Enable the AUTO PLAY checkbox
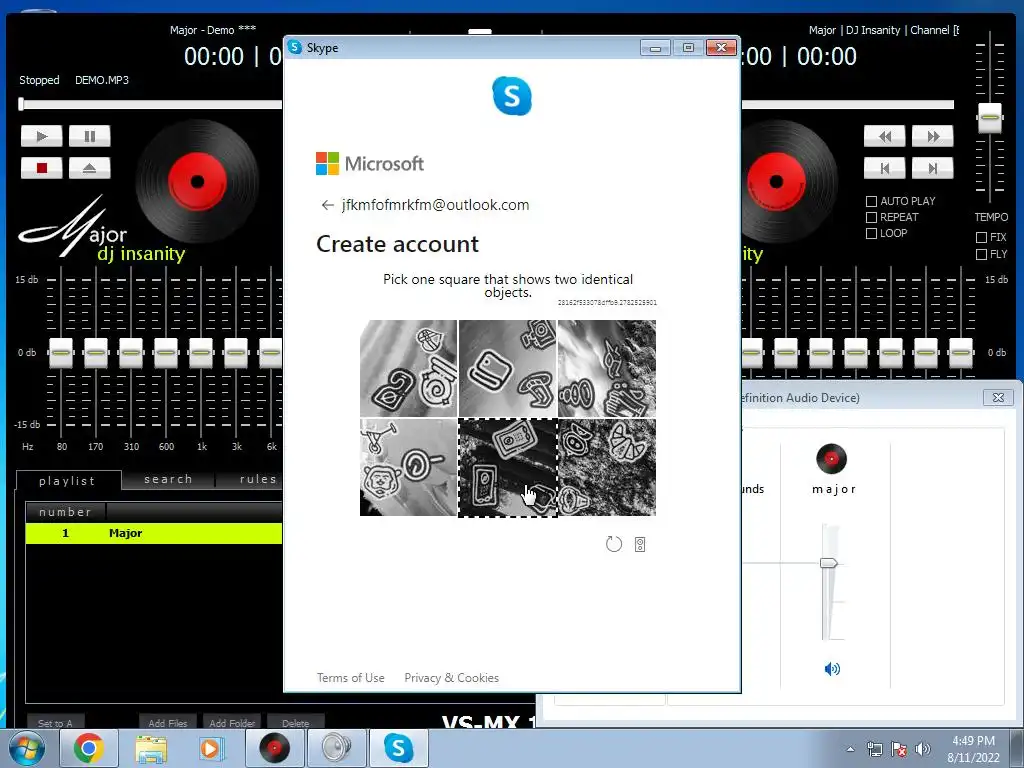This screenshot has height=768, width=1024. coord(871,201)
